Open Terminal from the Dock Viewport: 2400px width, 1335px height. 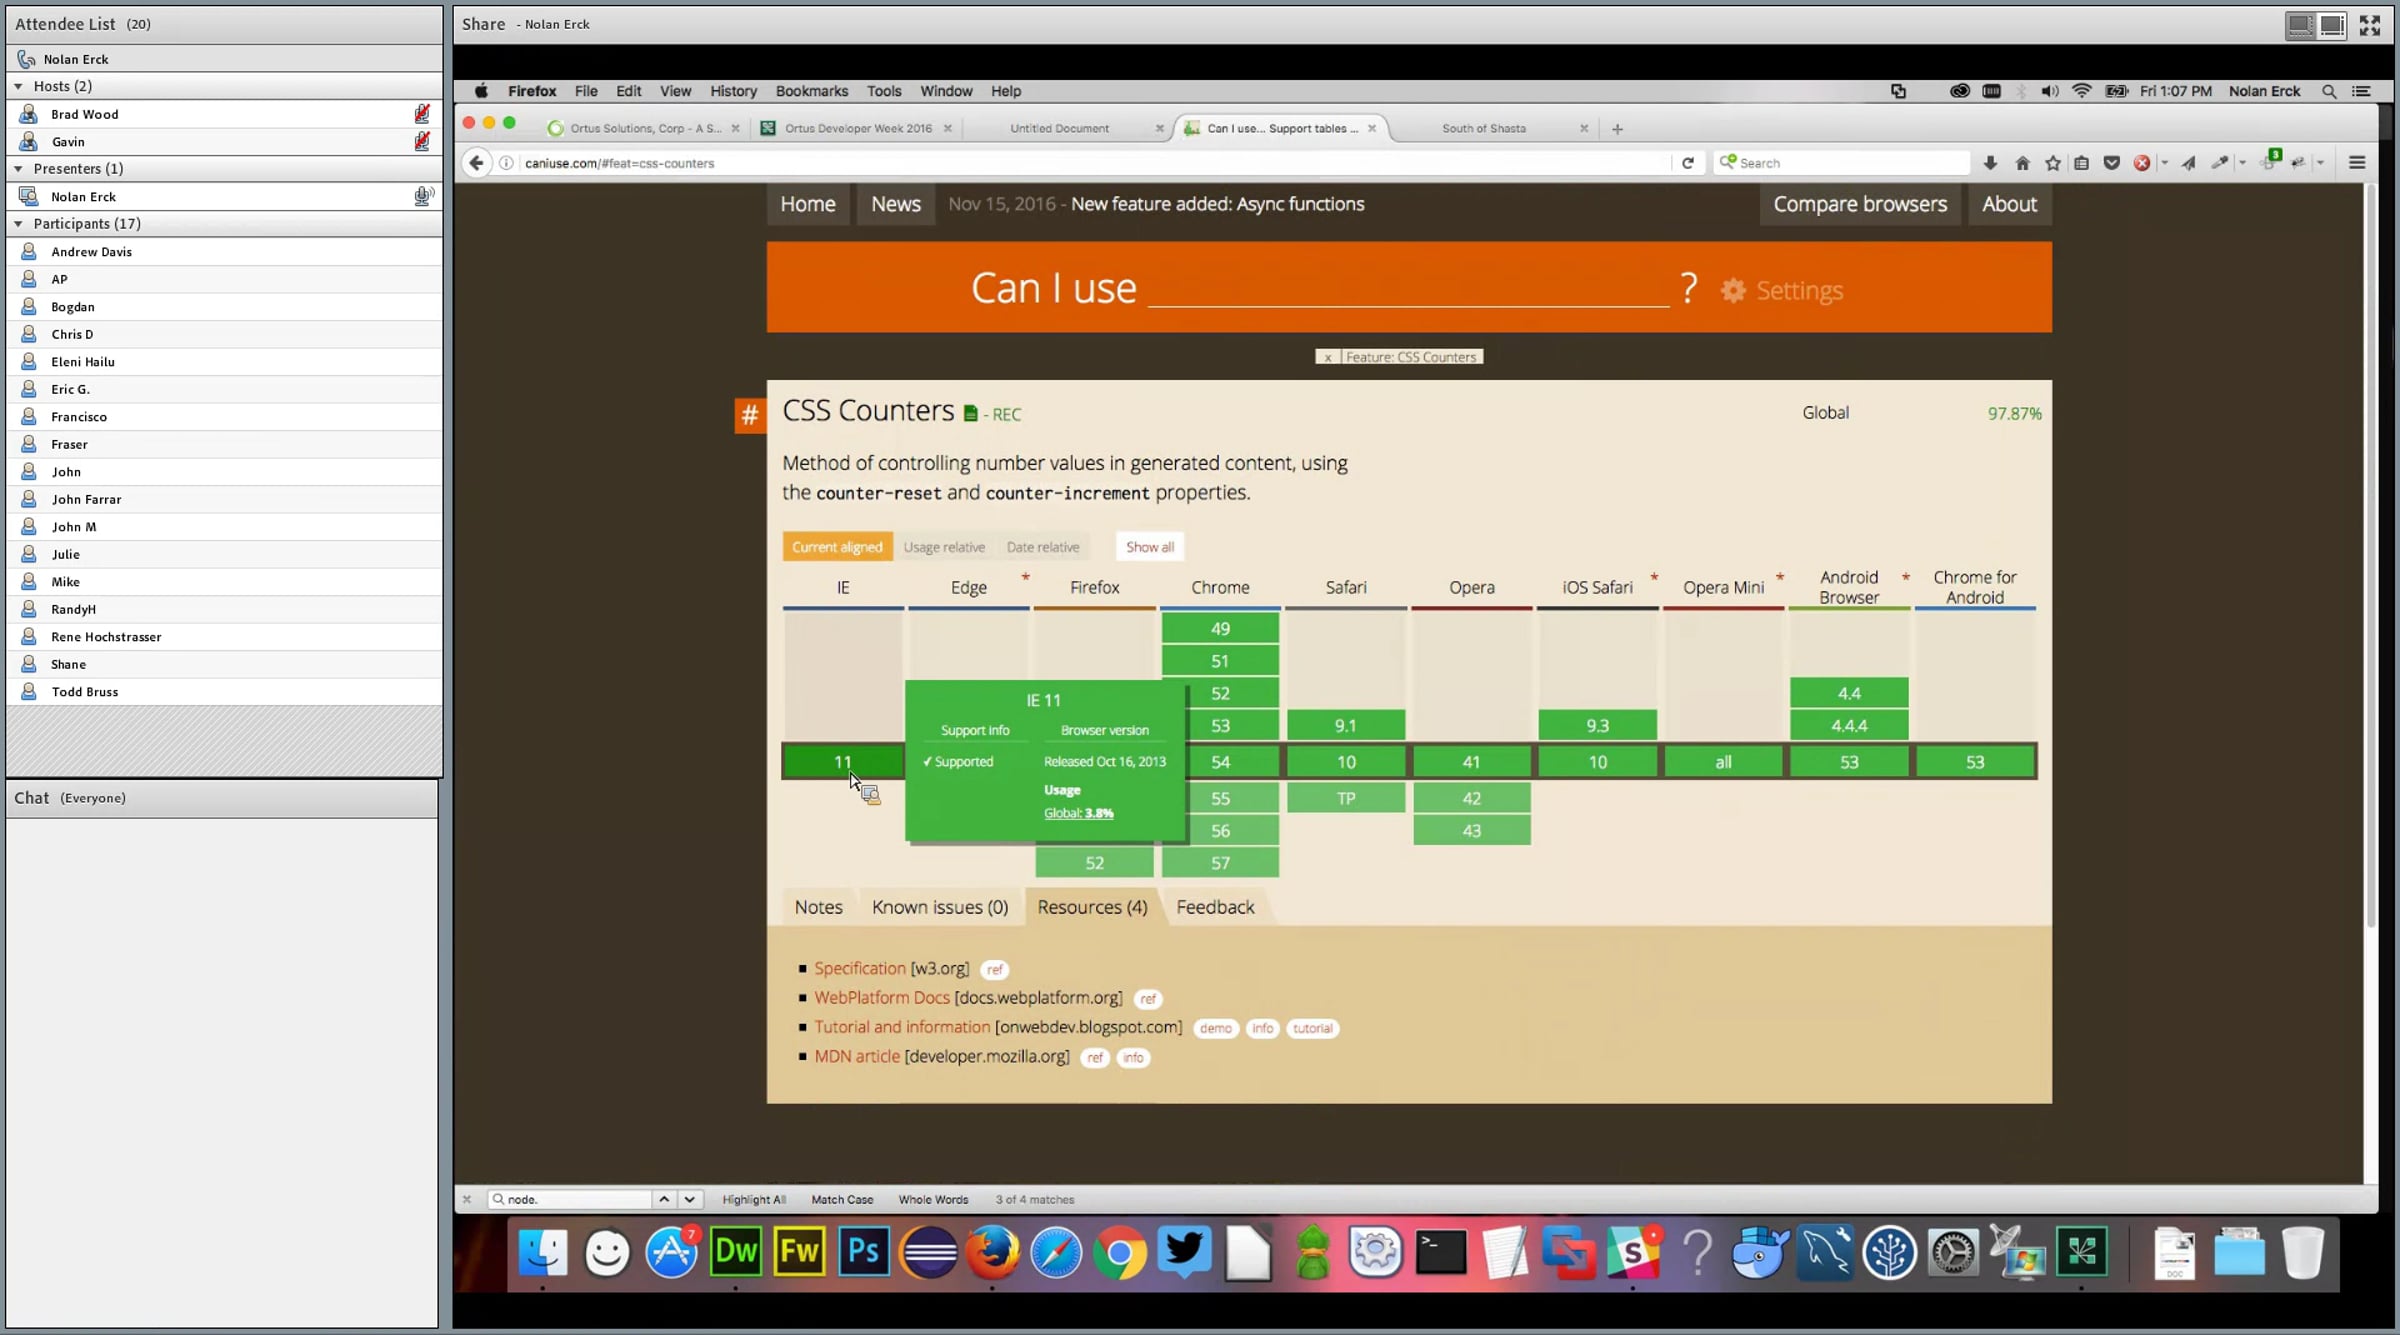coord(1441,1251)
